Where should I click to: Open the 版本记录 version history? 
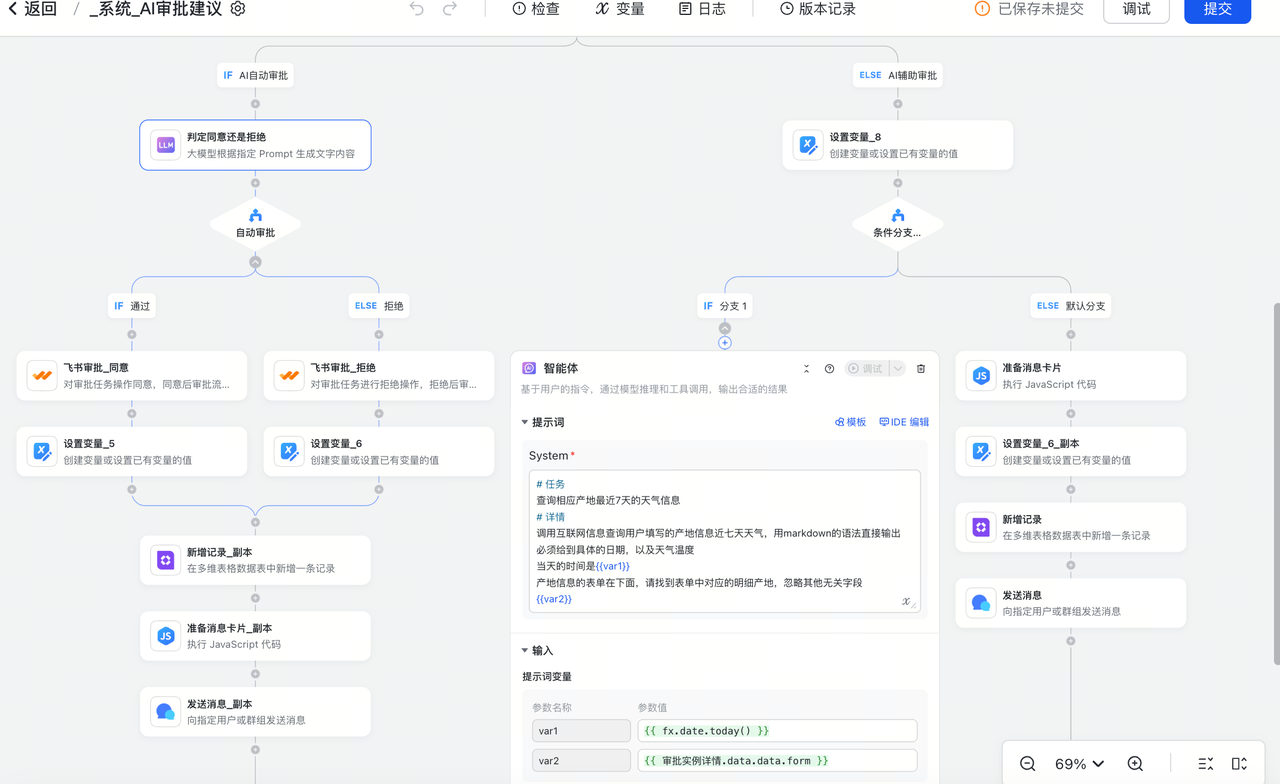(817, 9)
